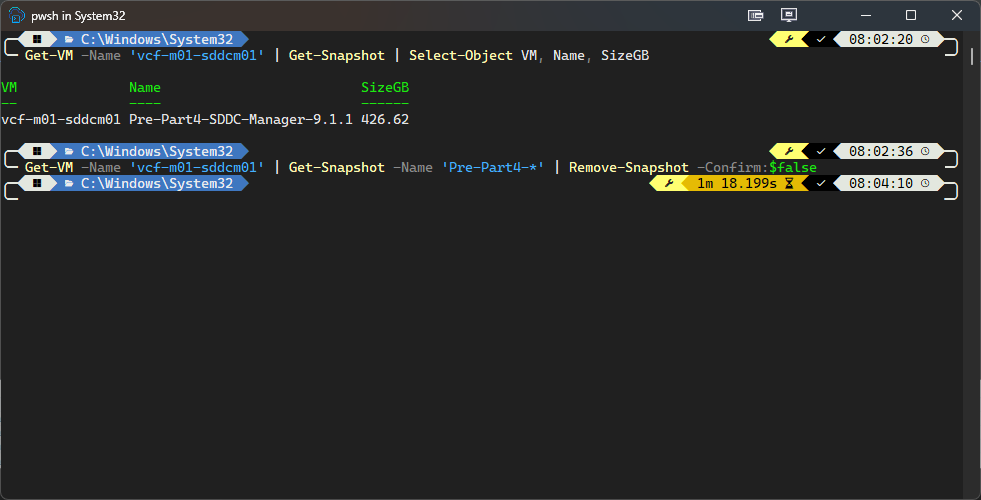981x500 pixels.
Task: Click the 'VM' column header
Action: click(9, 88)
